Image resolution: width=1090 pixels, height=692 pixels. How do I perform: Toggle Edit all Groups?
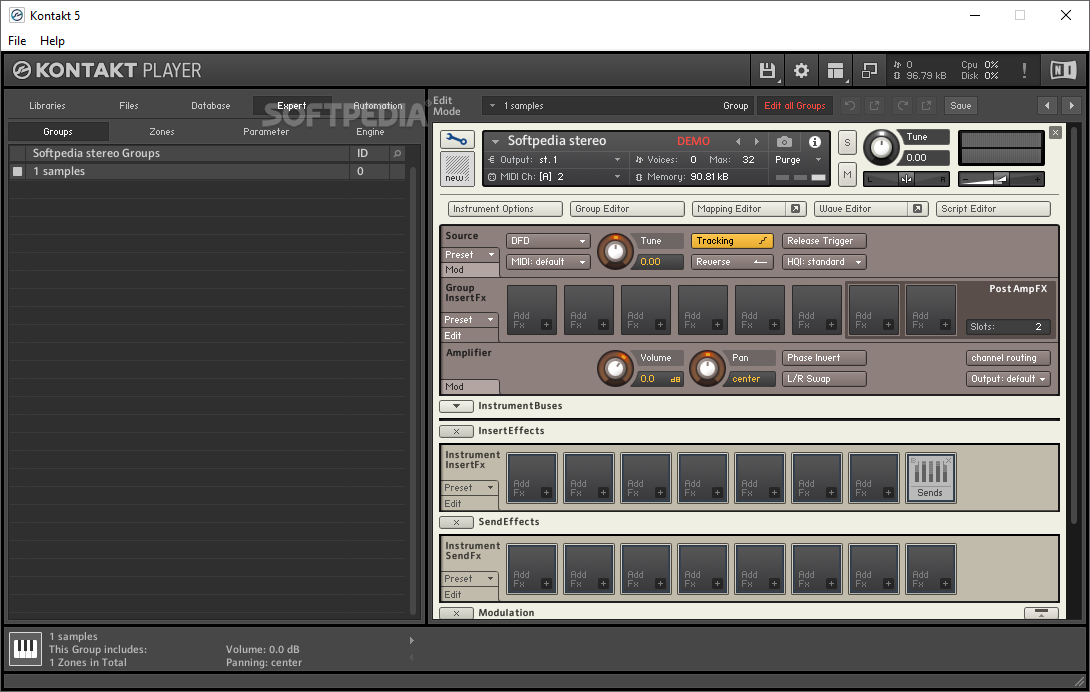(x=795, y=106)
